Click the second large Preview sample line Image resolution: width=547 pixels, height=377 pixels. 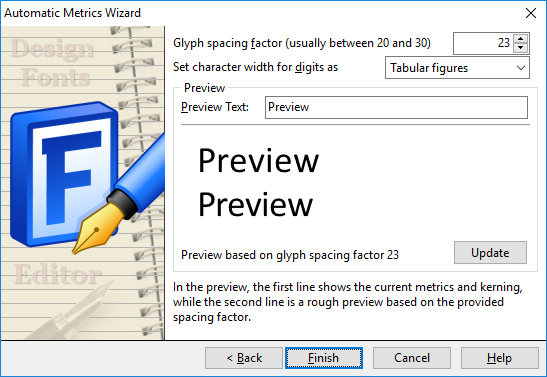pyautogui.click(x=255, y=205)
